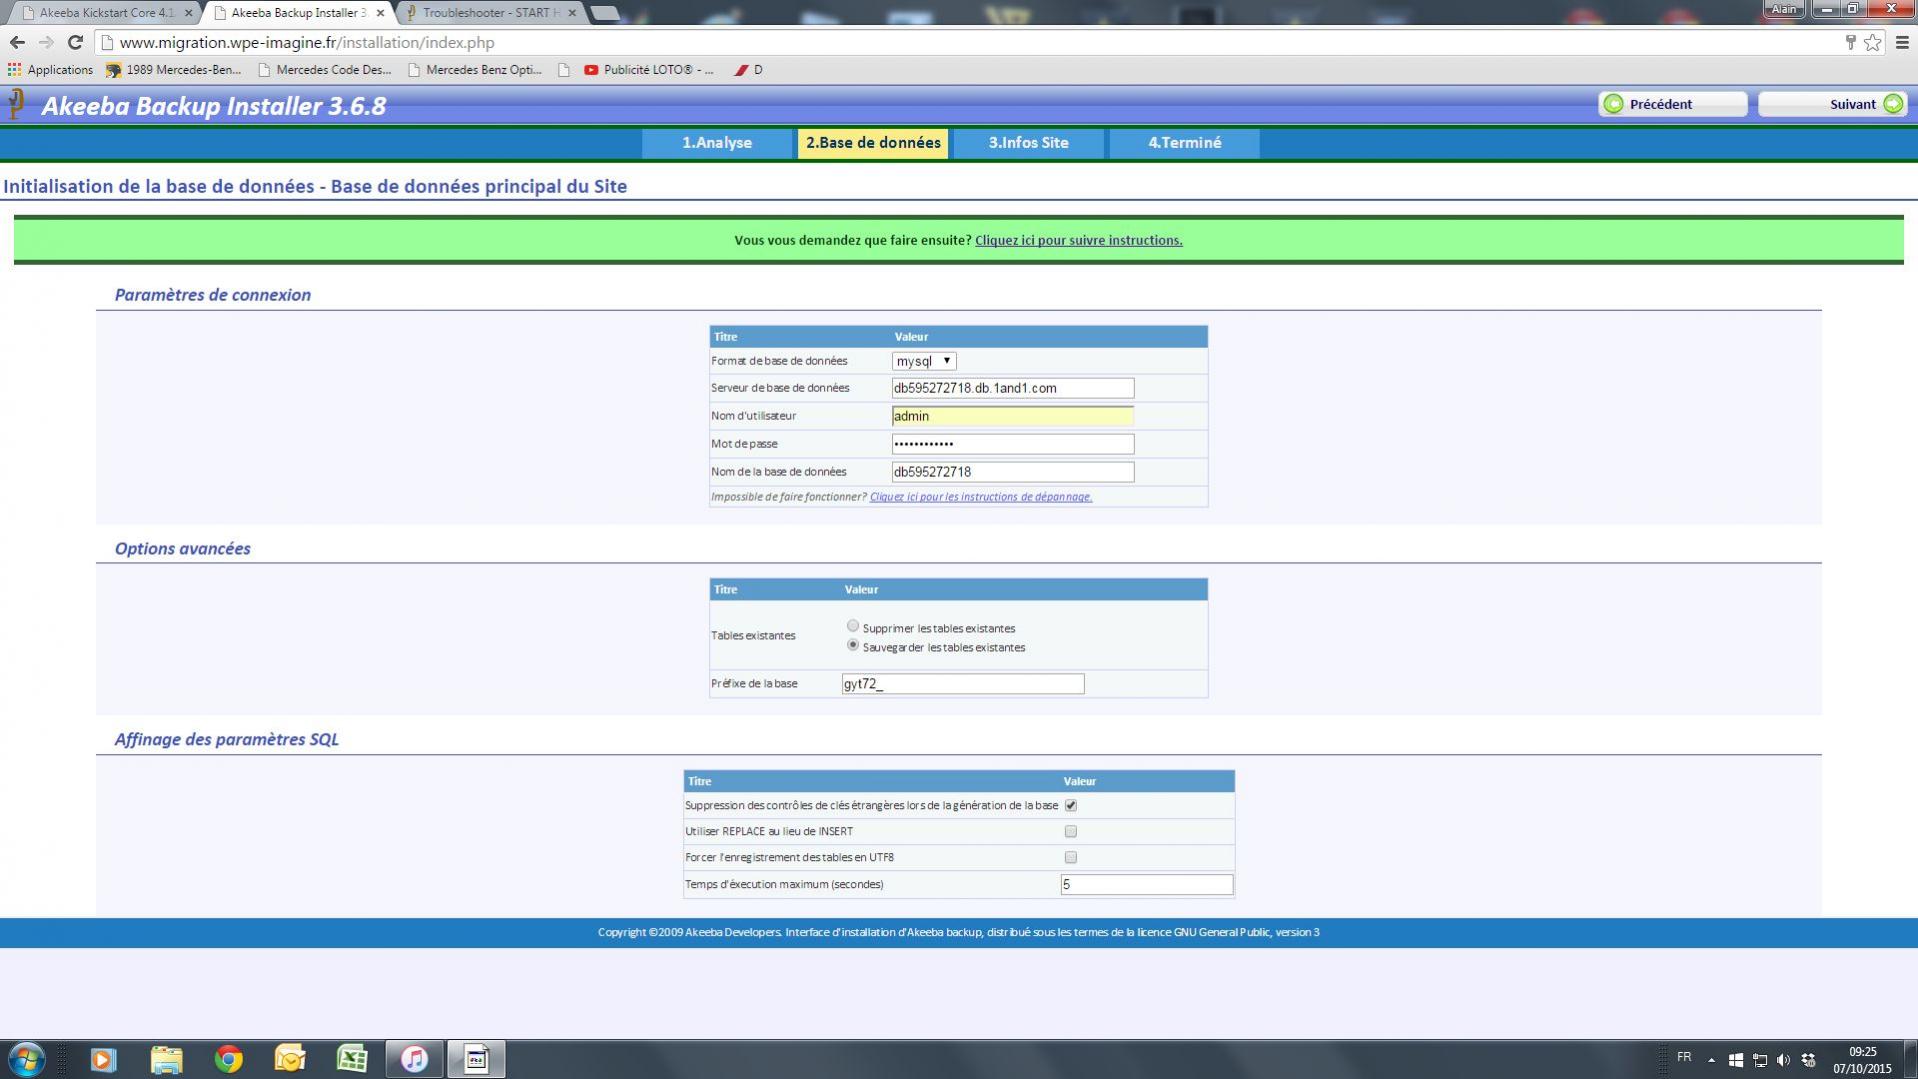Click the Windows flag Action Center tray icon
This screenshot has width=1918, height=1079.
(x=1735, y=1059)
